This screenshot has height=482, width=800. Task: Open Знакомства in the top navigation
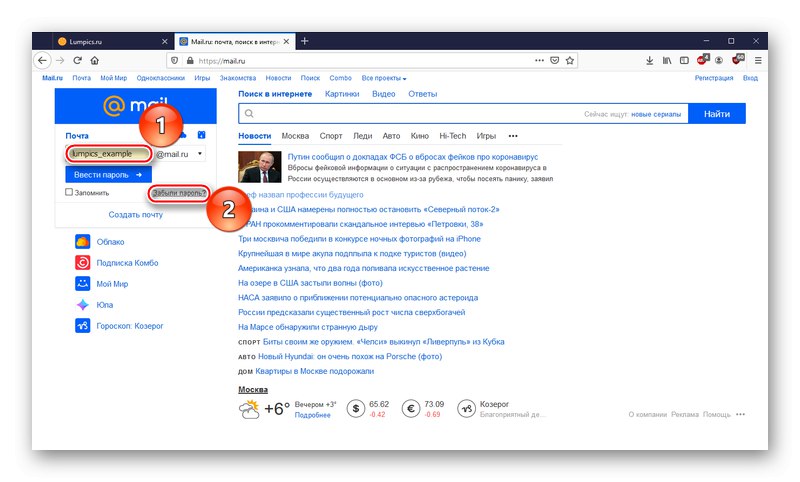(x=238, y=78)
